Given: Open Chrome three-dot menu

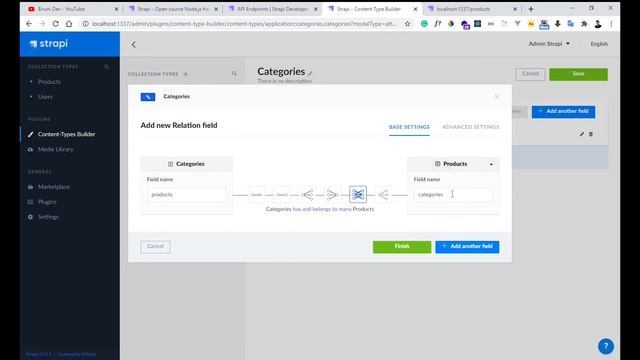Looking at the screenshot, I should 611,24.
